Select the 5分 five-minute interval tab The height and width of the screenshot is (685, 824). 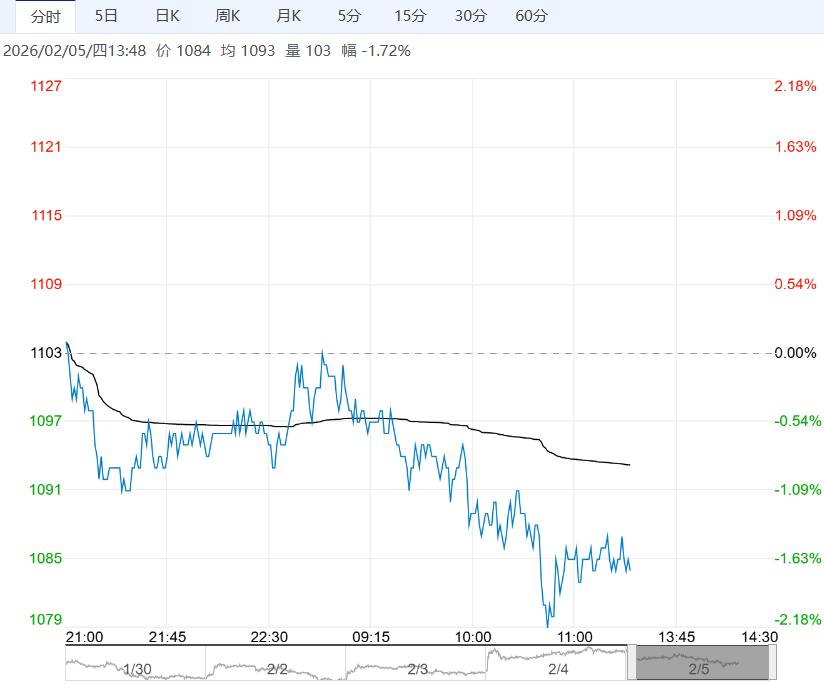point(349,16)
